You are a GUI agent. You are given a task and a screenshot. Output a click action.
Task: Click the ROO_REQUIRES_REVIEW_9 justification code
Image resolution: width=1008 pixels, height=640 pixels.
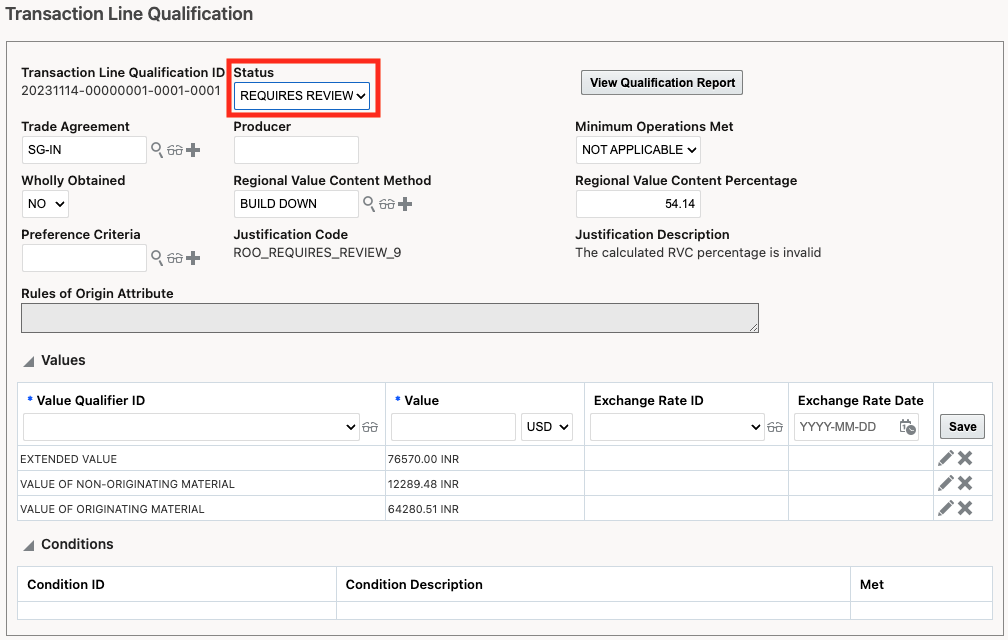click(317, 253)
